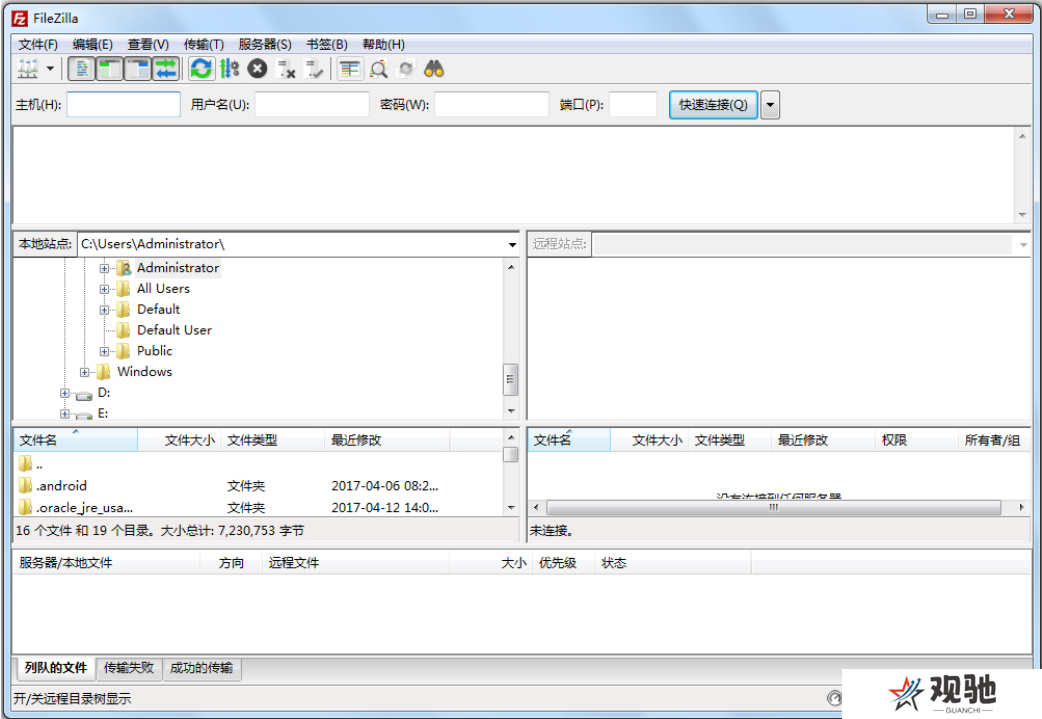Image resolution: width=1042 pixels, height=719 pixels.
Task: Click the local file list scroll down arrow
Action: point(510,508)
